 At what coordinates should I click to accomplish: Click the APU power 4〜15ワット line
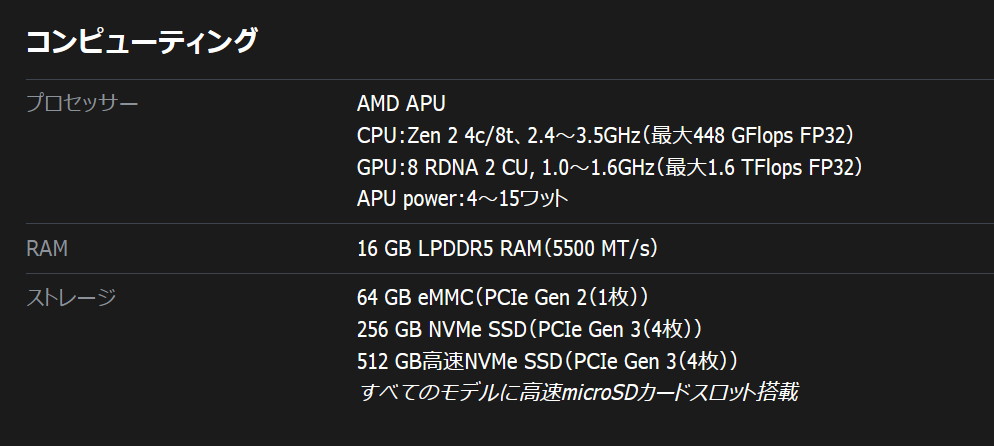pos(462,199)
